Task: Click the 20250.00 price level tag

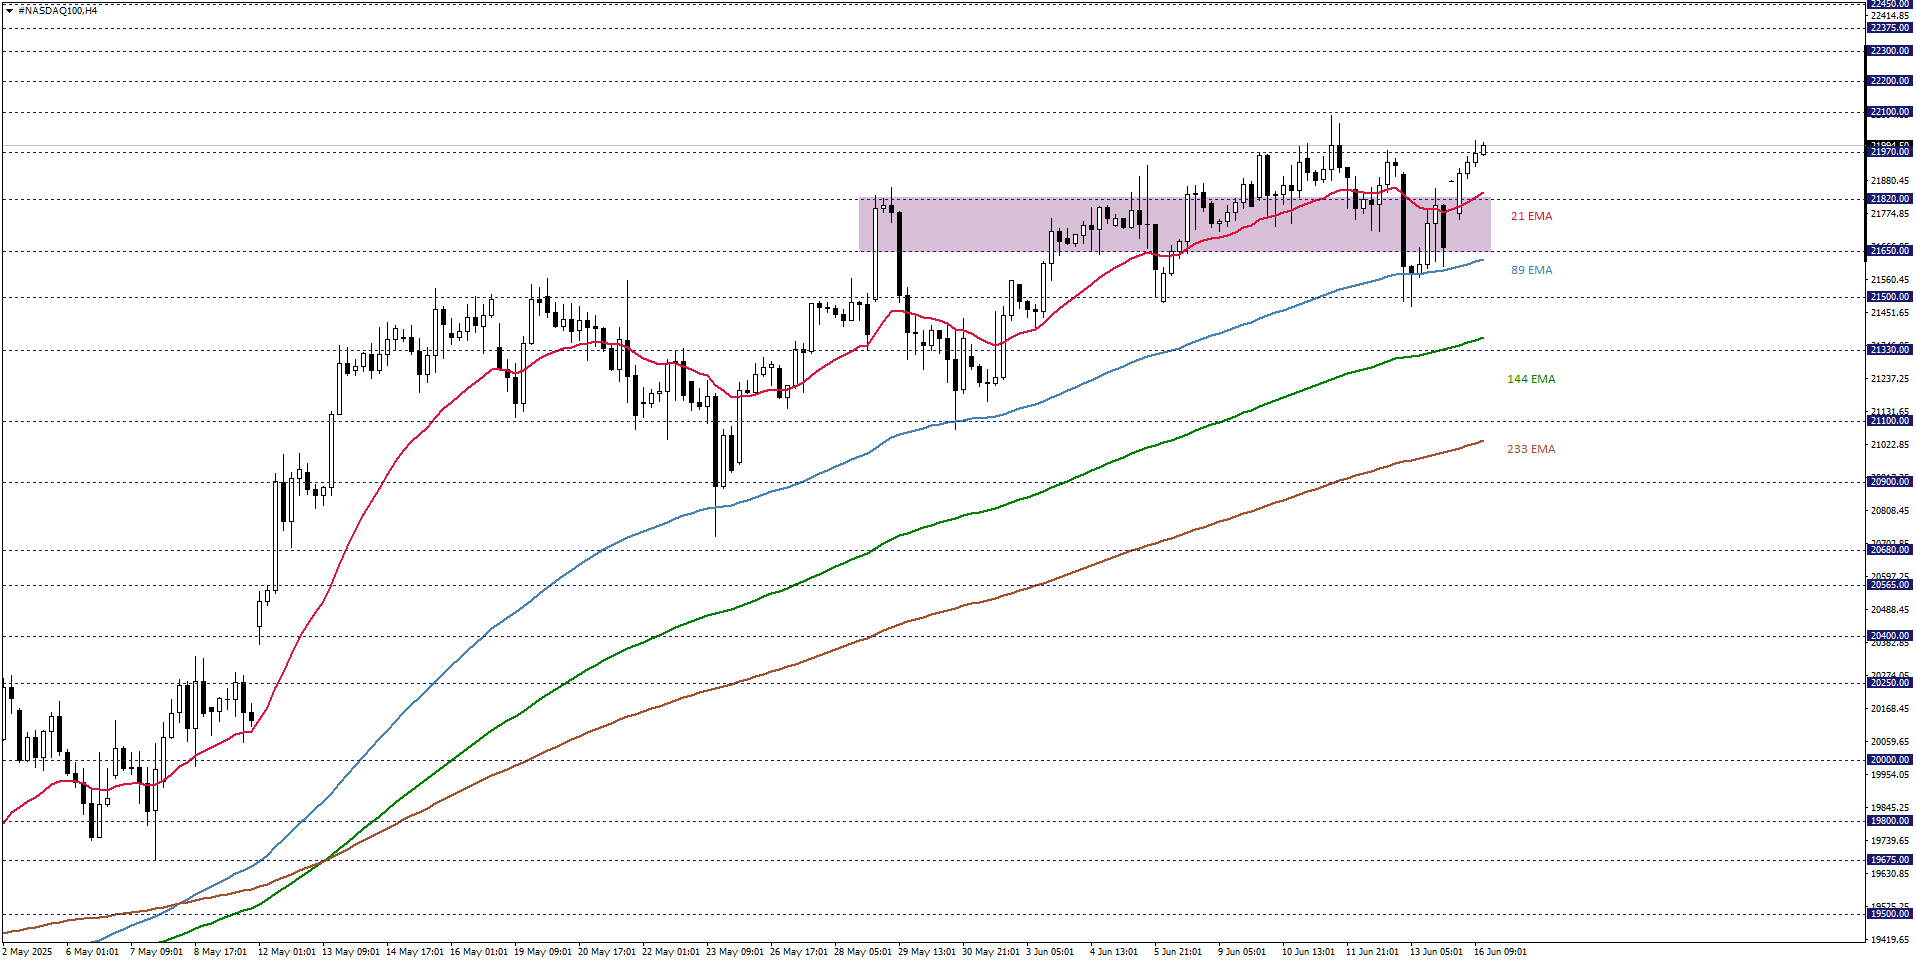Action: coord(1889,683)
